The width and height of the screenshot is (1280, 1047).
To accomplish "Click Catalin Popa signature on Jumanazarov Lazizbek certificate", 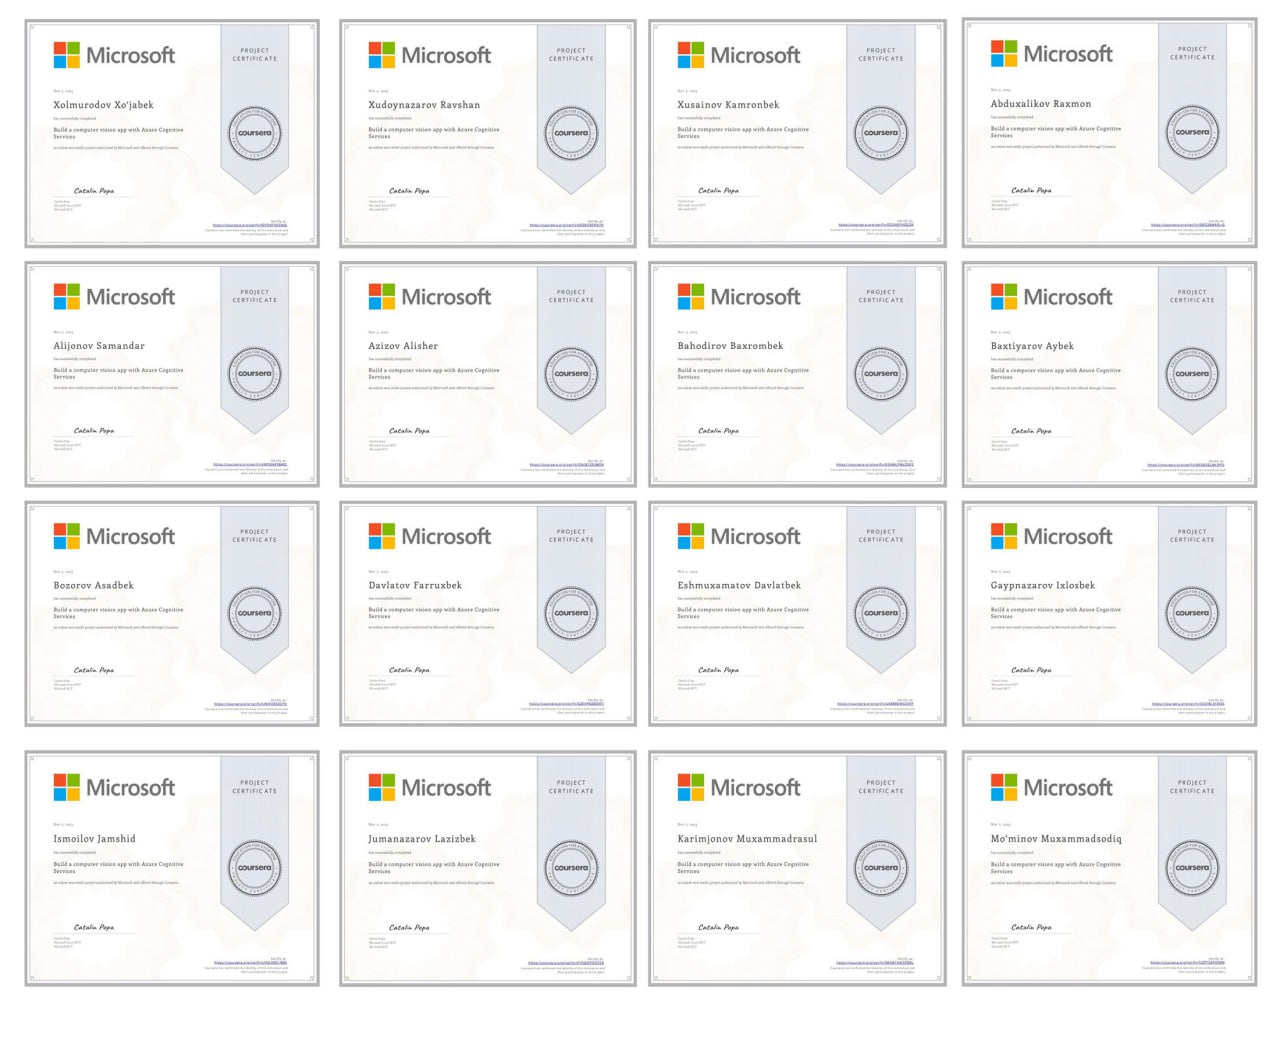I will 409,927.
